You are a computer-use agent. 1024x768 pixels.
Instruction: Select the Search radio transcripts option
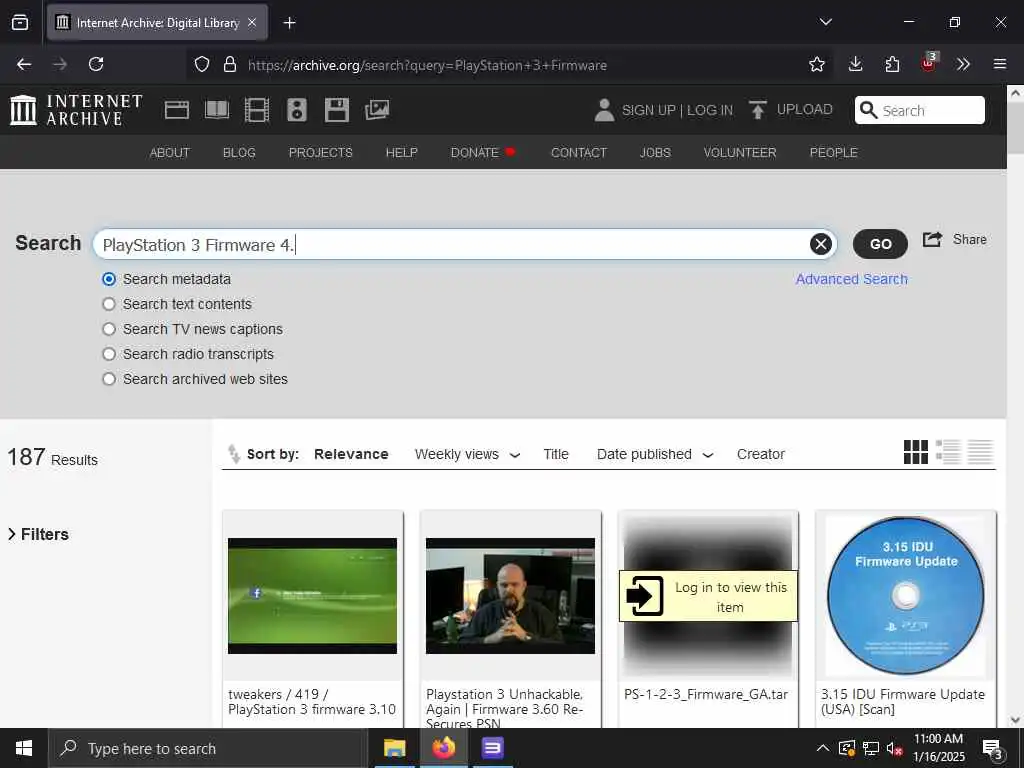tap(109, 354)
